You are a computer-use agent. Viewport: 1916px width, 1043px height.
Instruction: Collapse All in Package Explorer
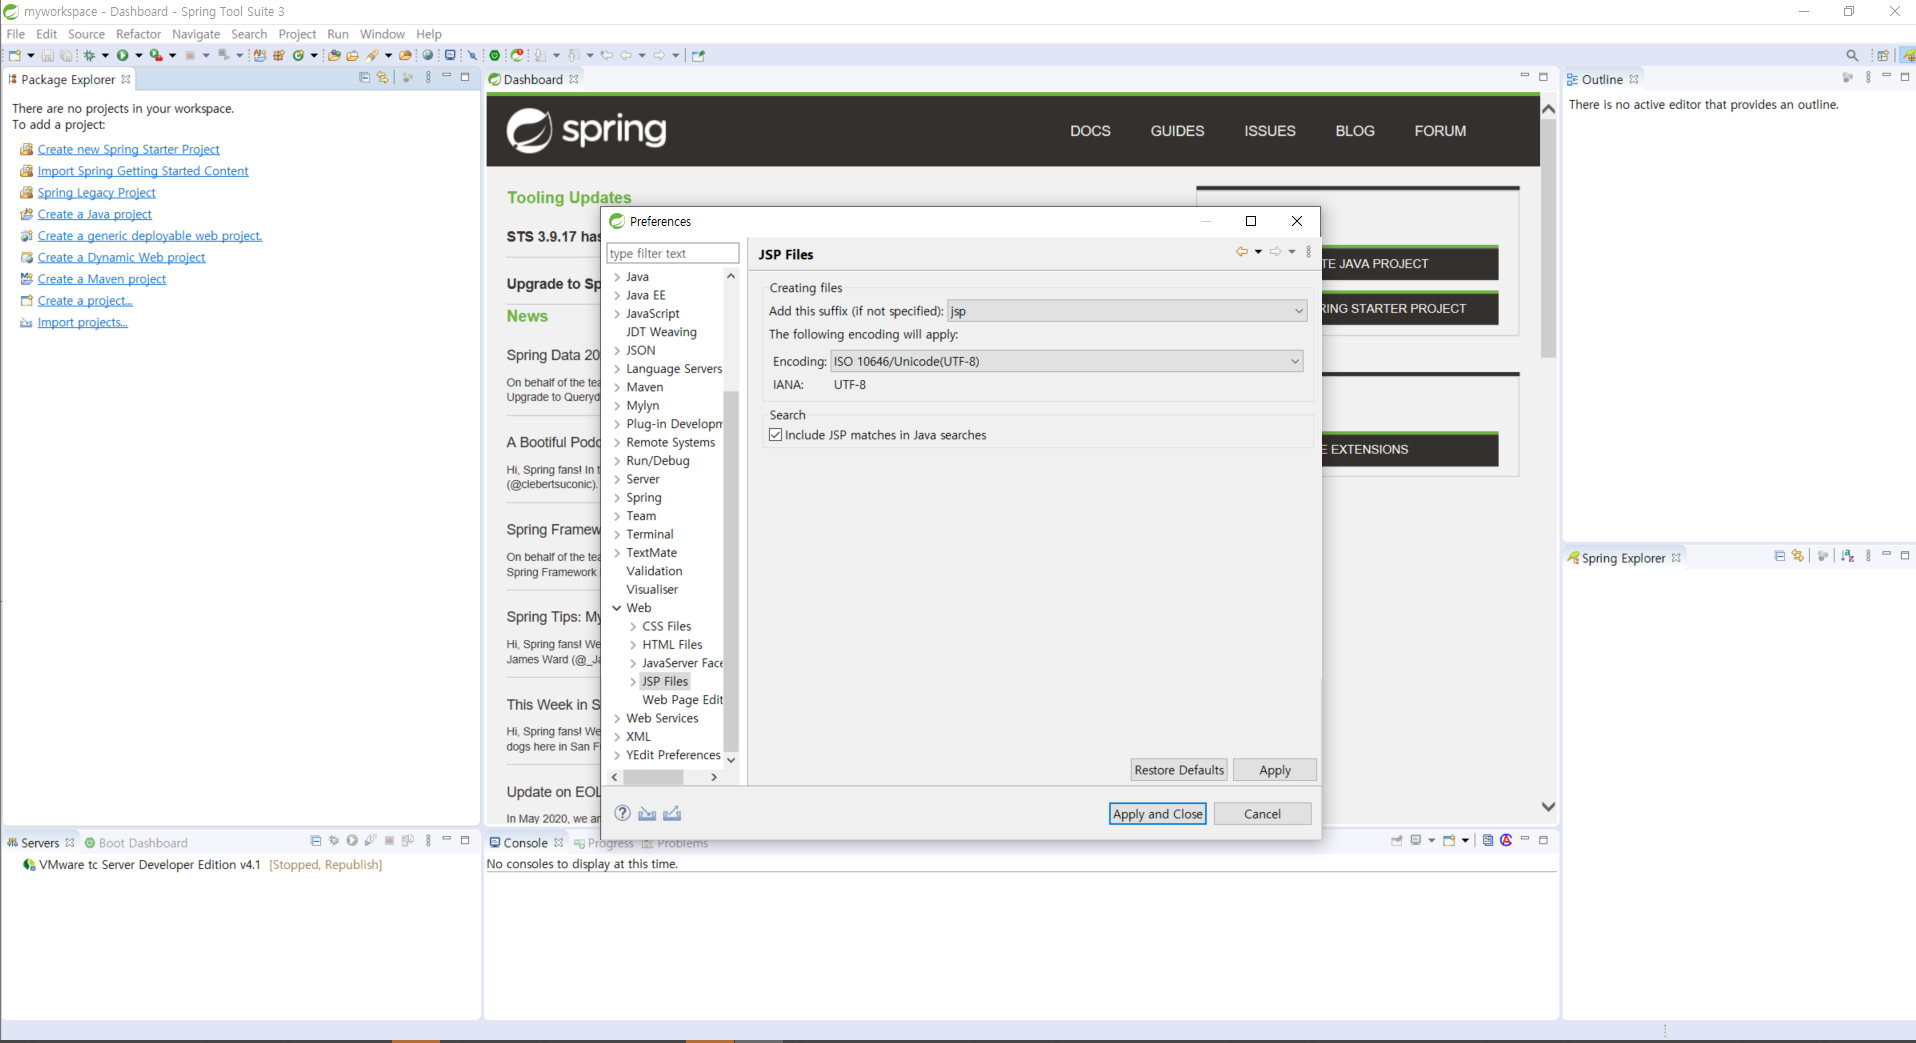pos(364,78)
